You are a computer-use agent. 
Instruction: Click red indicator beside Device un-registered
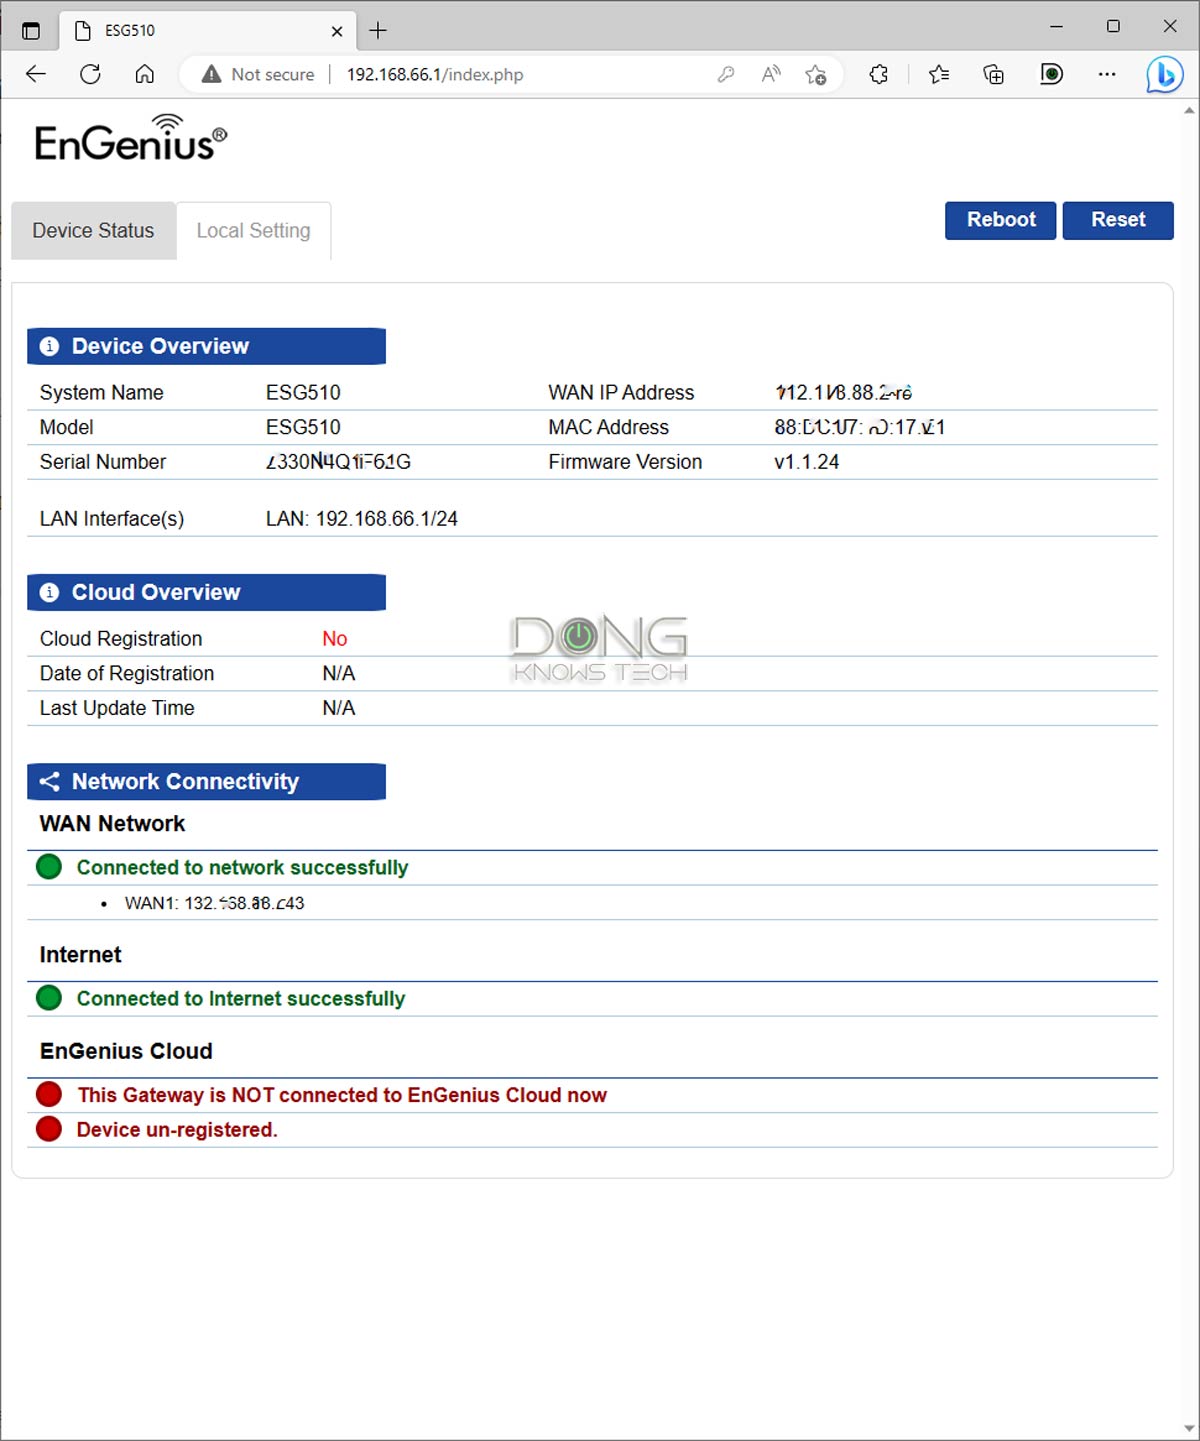49,1129
